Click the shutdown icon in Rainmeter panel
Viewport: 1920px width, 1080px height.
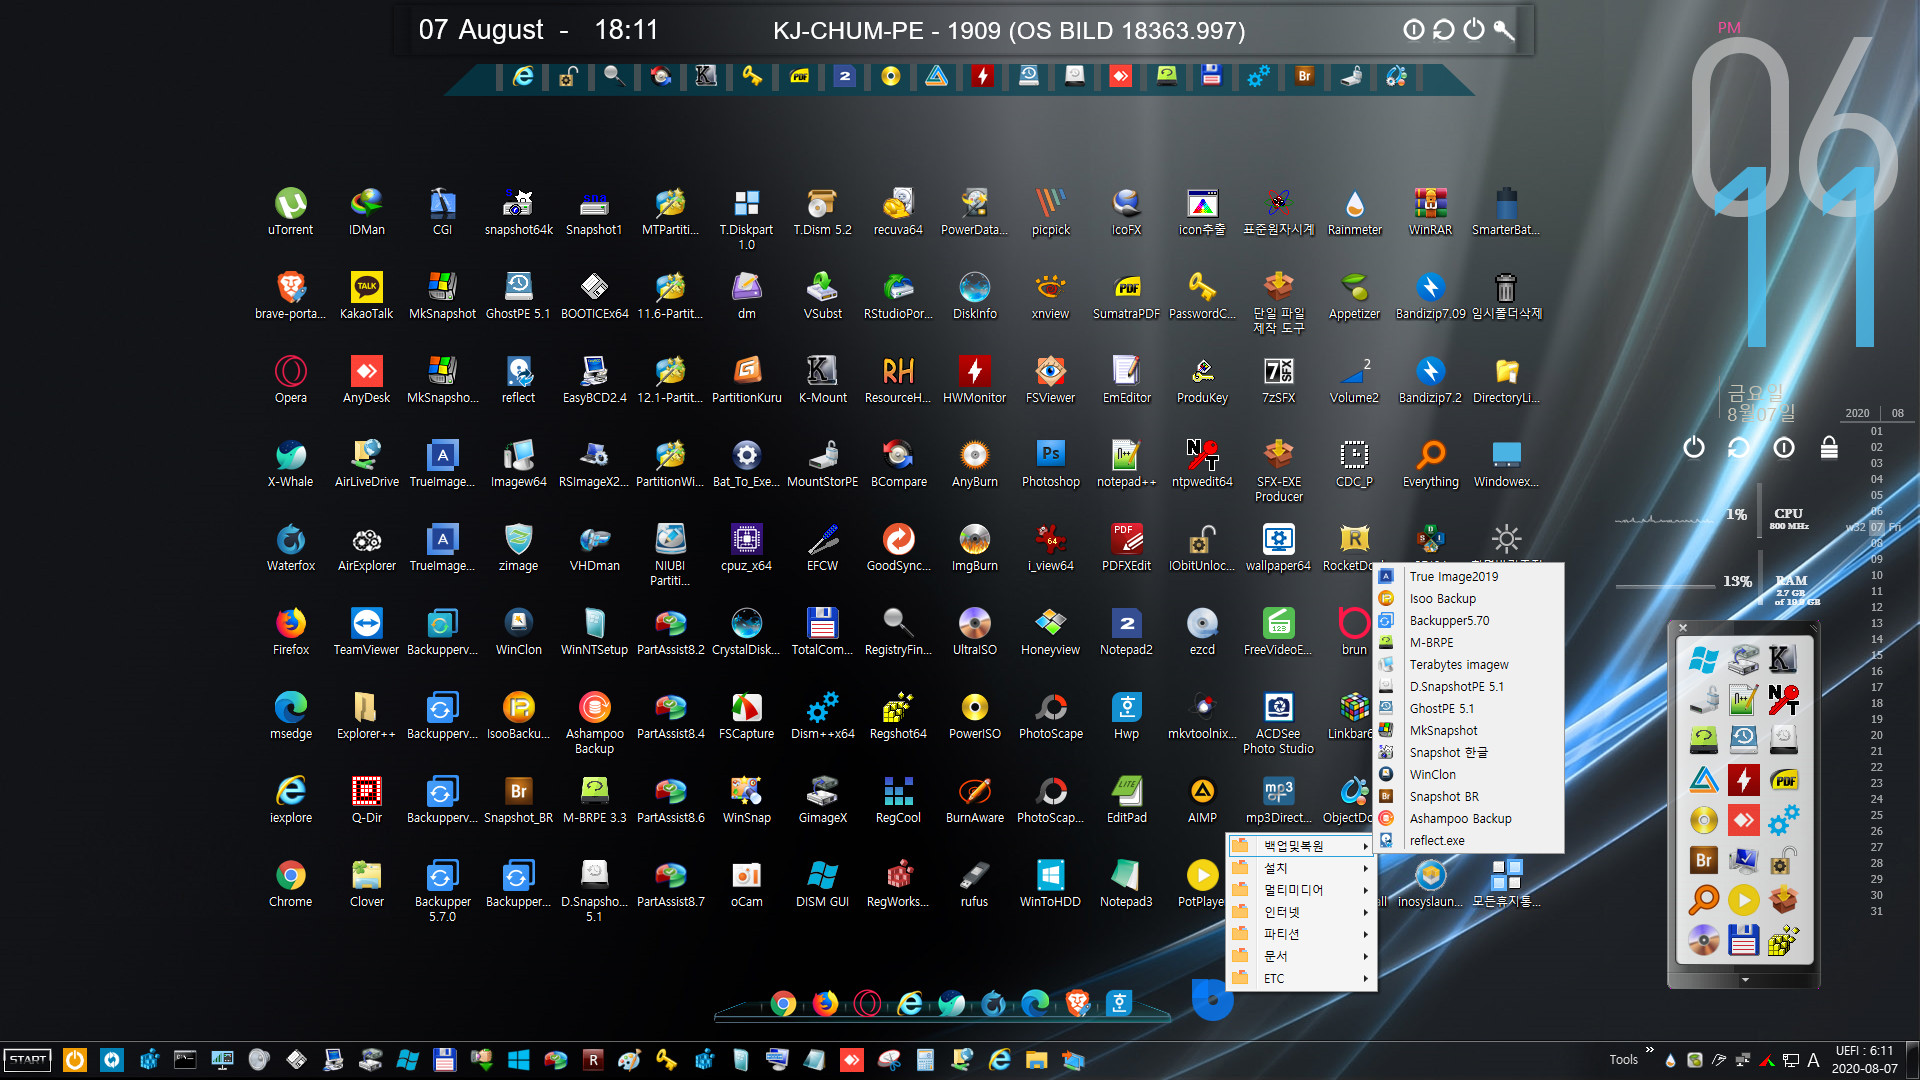click(x=1693, y=447)
